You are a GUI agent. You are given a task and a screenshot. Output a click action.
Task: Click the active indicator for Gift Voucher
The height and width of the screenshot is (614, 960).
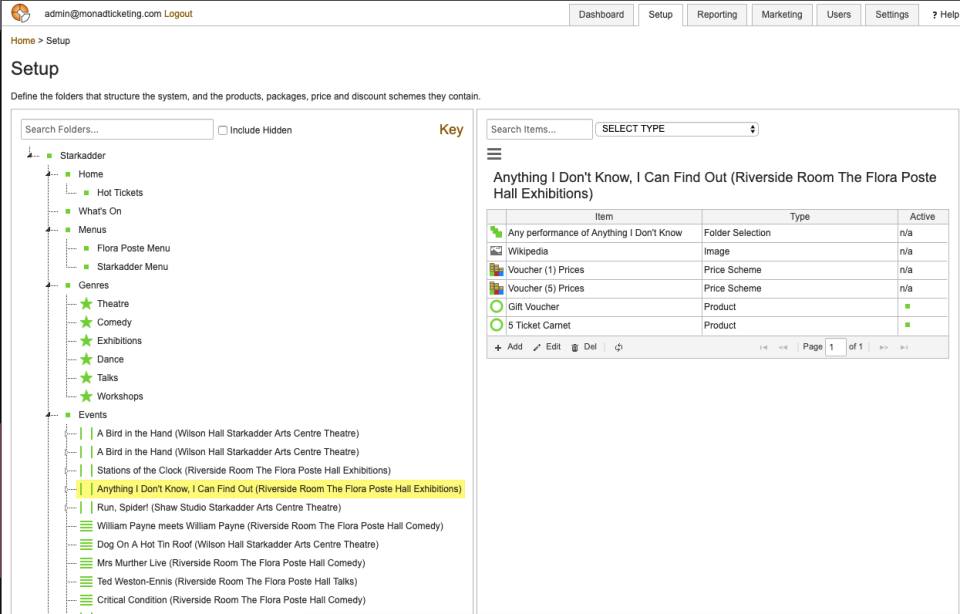point(907,306)
